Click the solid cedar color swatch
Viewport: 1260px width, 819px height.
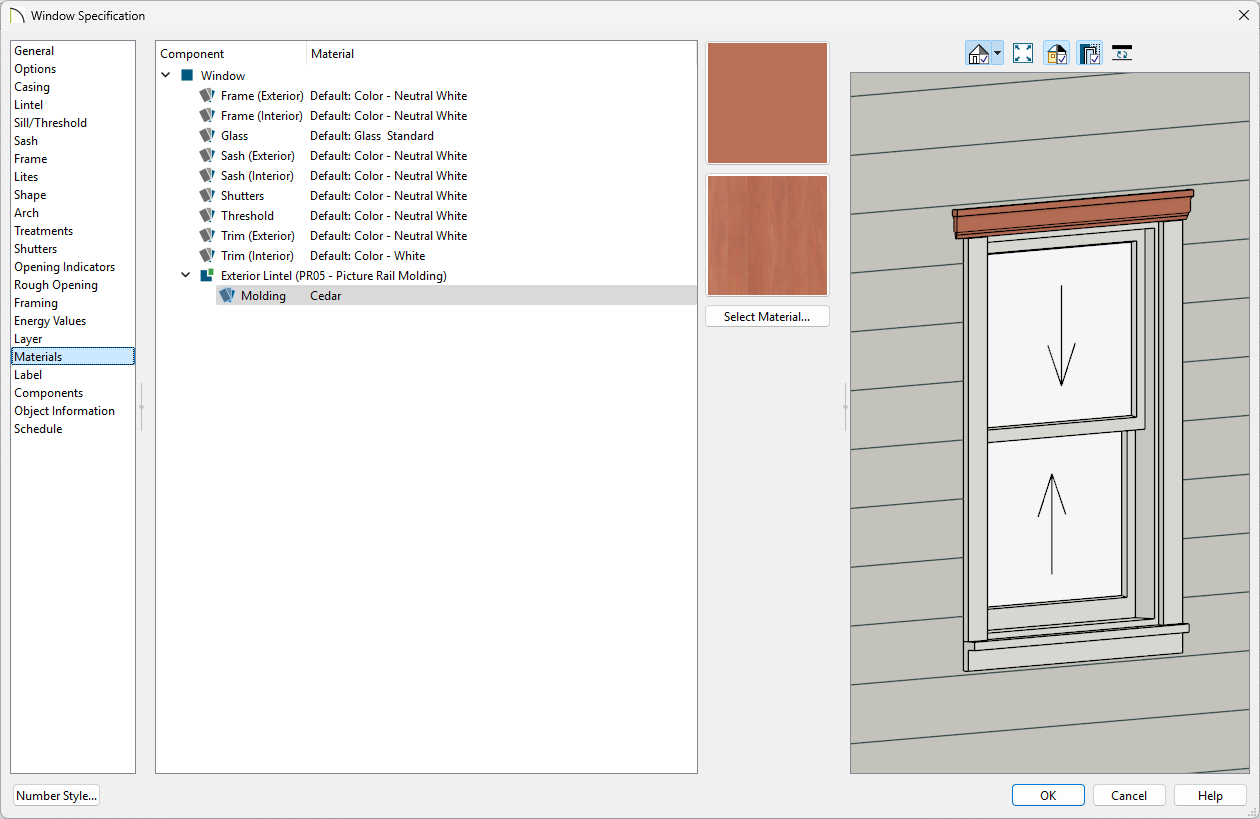coord(767,103)
